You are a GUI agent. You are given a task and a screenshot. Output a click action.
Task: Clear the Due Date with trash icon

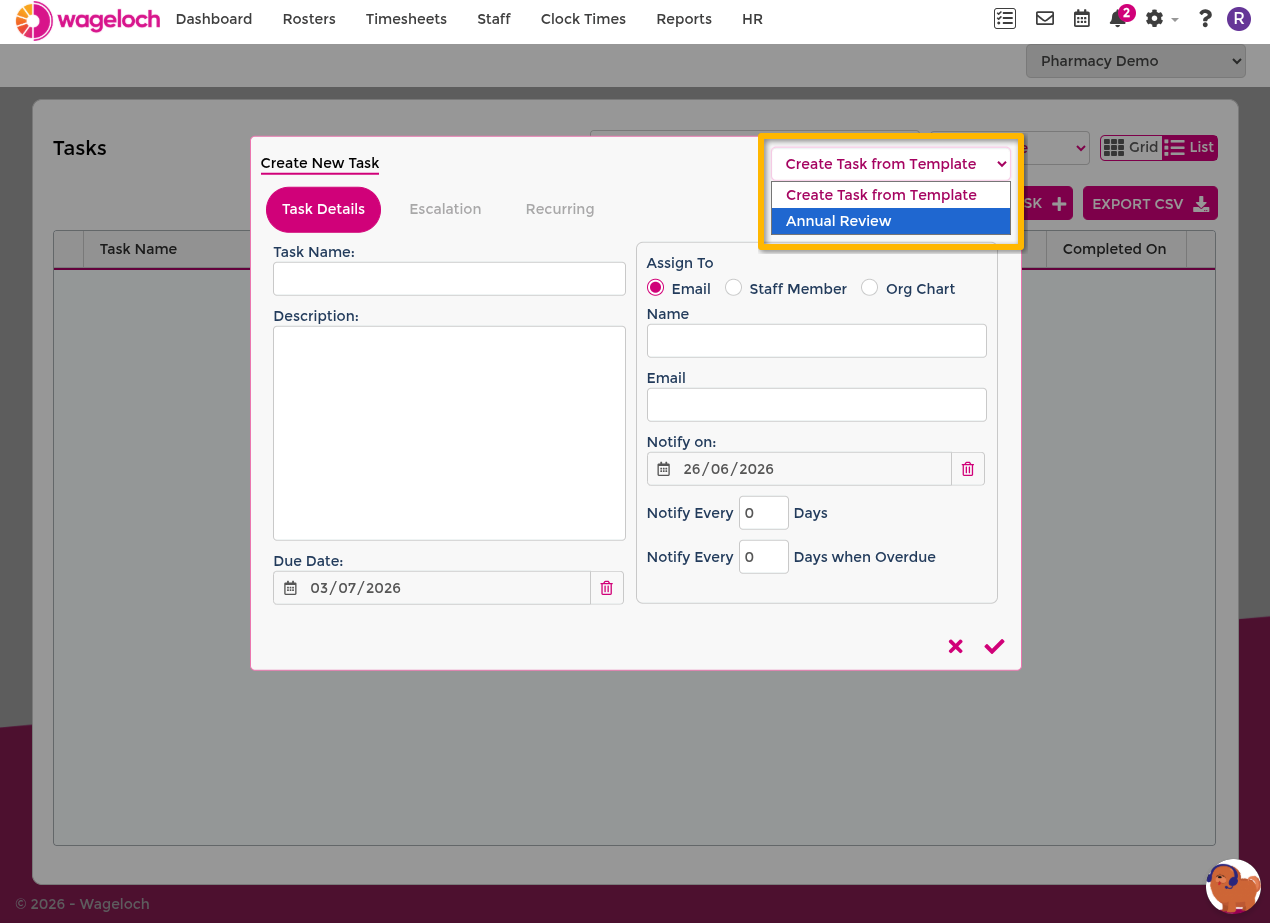pos(606,588)
